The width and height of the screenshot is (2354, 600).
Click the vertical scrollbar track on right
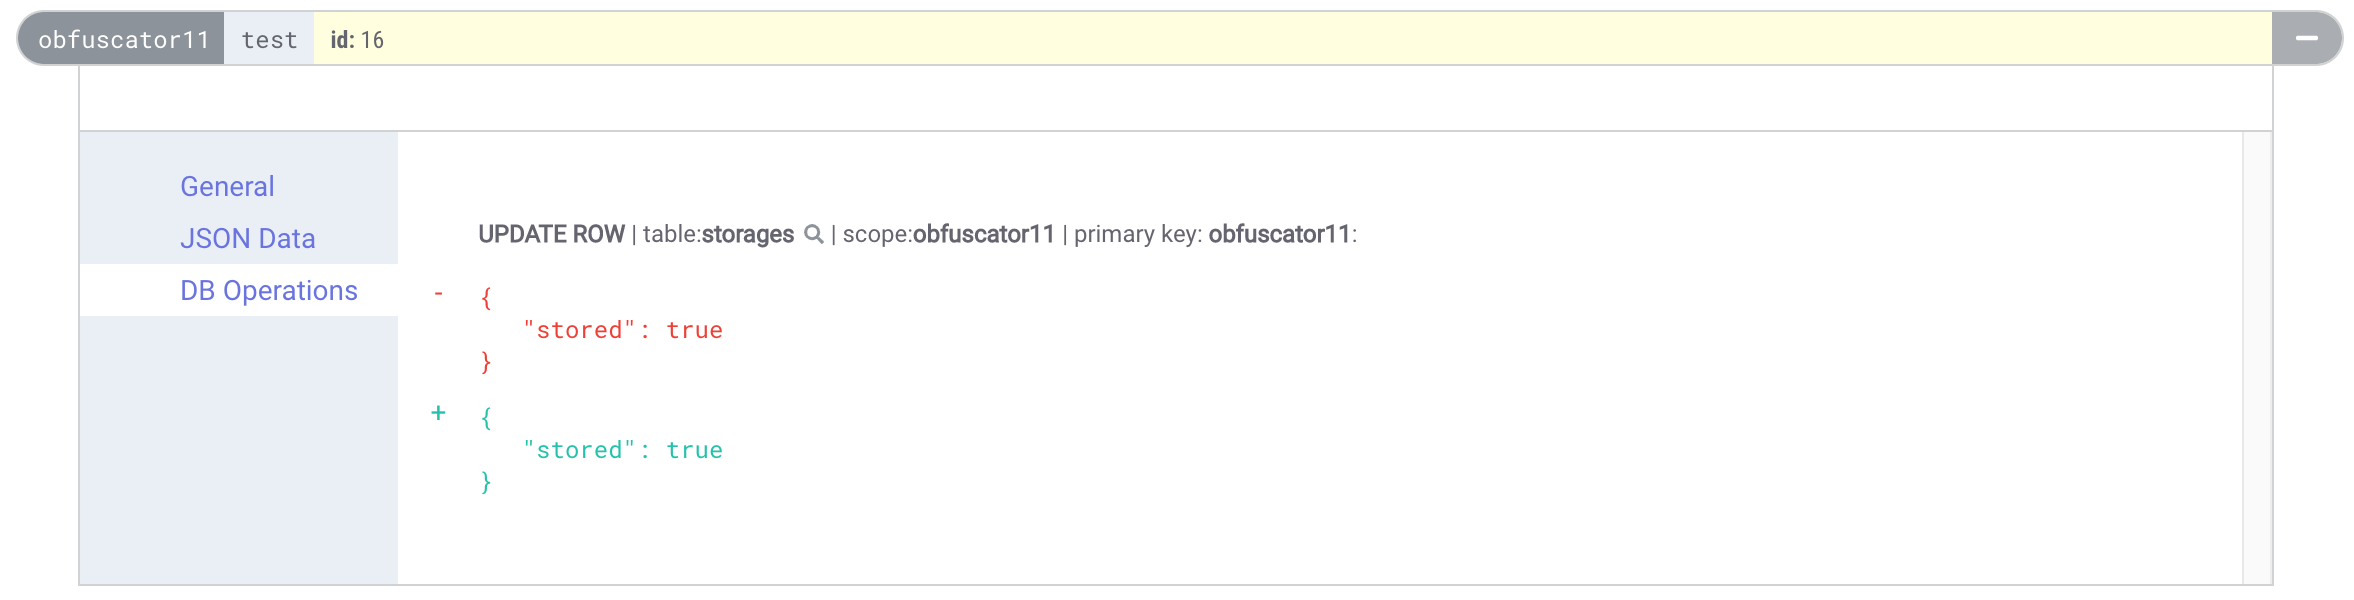pos(2257,358)
